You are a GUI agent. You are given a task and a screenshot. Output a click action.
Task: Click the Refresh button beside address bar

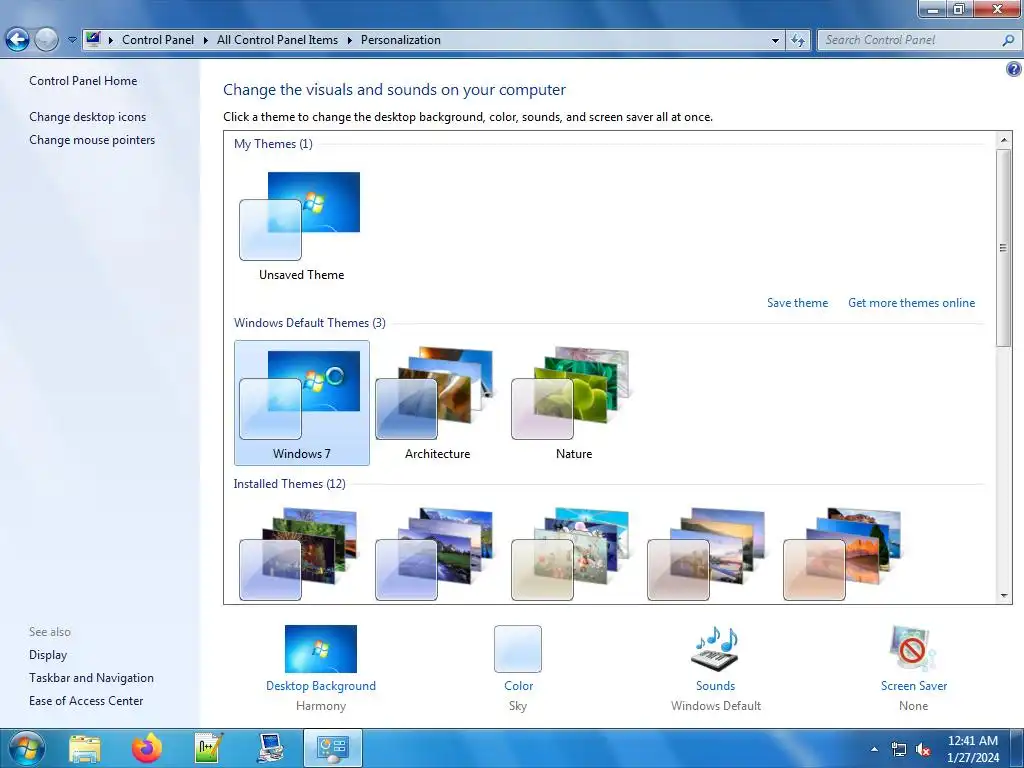point(797,40)
